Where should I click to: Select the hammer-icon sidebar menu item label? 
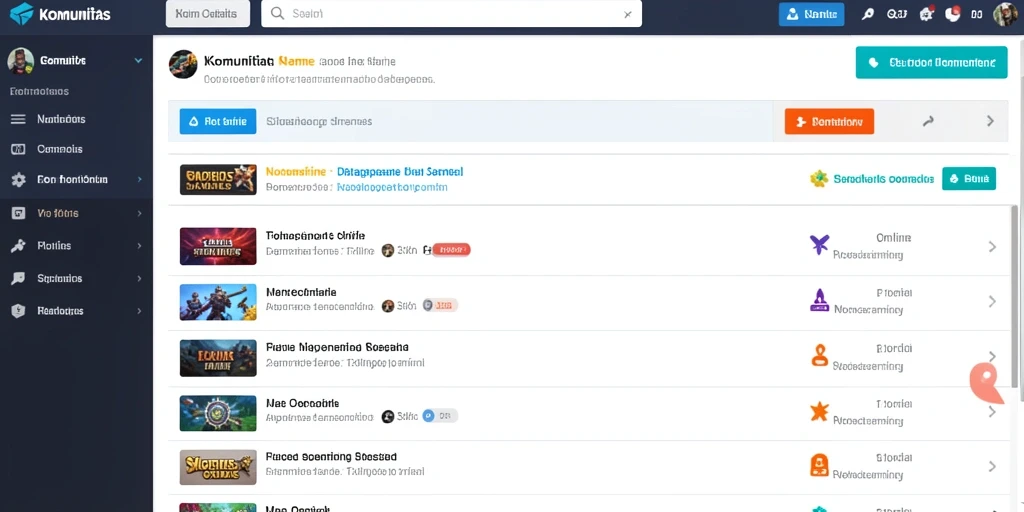point(54,246)
